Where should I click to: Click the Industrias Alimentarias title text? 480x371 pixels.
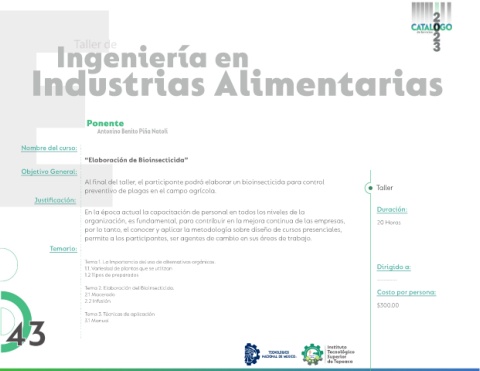click(237, 83)
